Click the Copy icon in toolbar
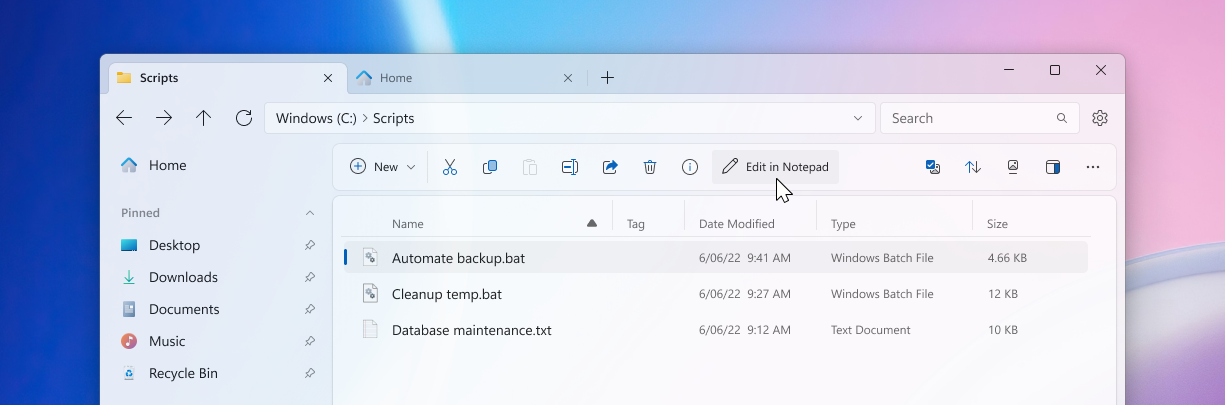This screenshot has height=405, width=1225. pos(490,167)
